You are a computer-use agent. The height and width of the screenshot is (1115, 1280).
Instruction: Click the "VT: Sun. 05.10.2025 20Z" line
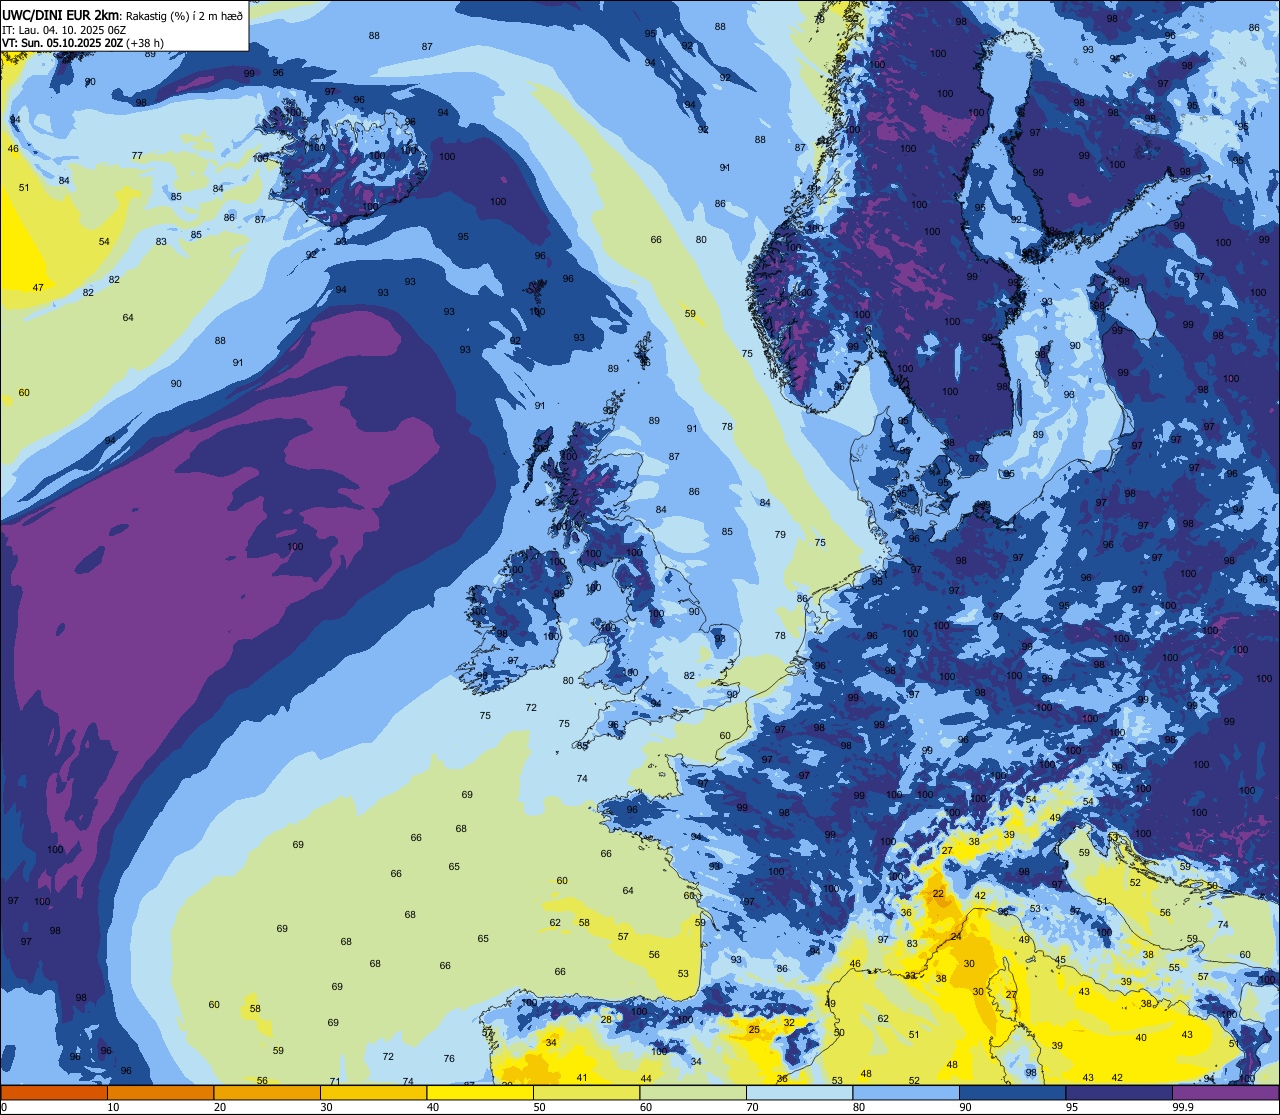(62, 42)
